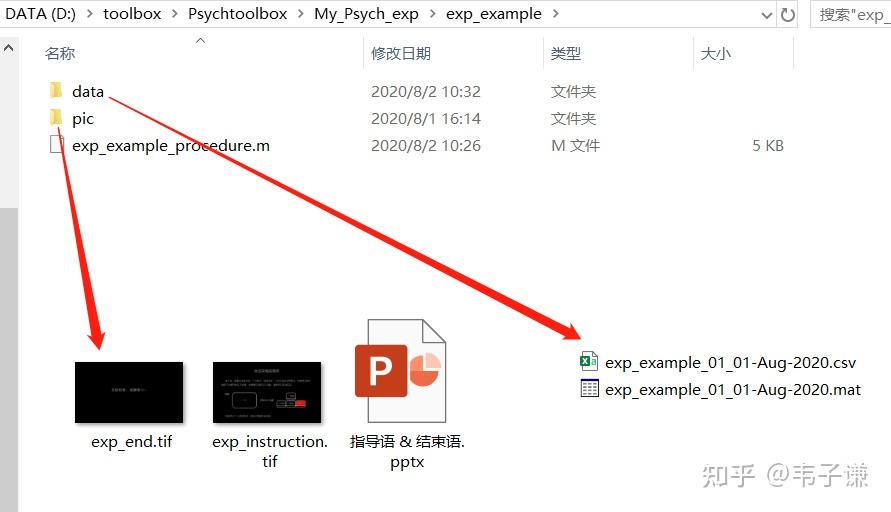Expand chevron after Psychtoolbox in path
This screenshot has height=512, width=891.
tap(301, 14)
